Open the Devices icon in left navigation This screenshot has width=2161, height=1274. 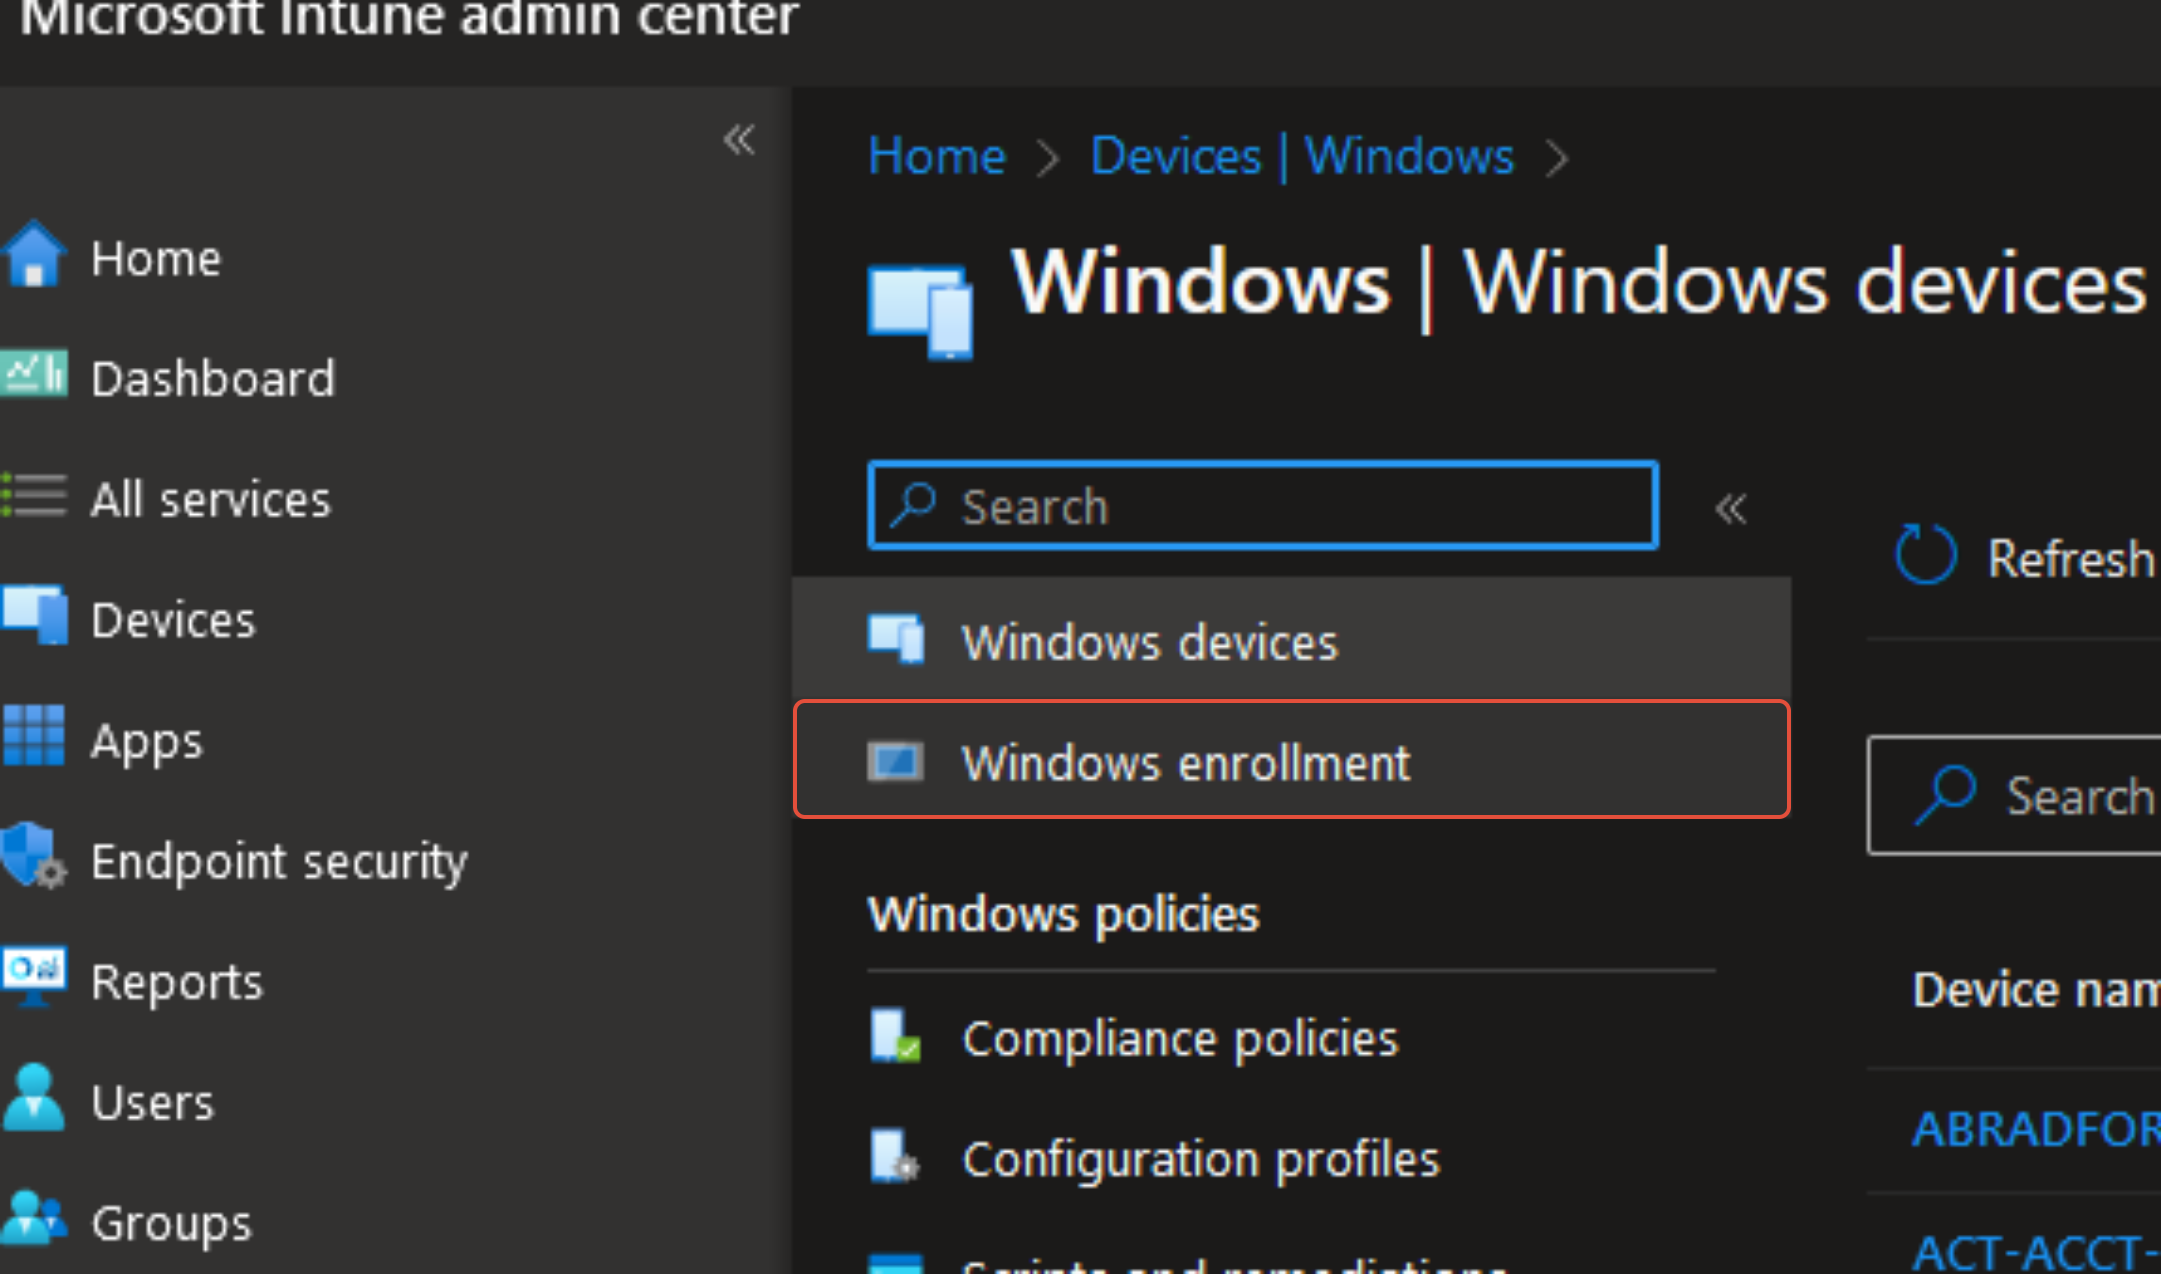(34, 617)
